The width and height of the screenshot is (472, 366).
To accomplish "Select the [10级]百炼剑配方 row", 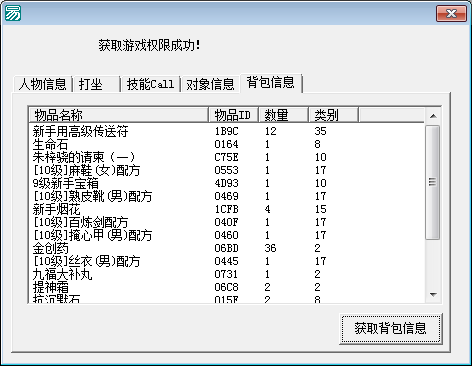I will pyautogui.click(x=227, y=222).
